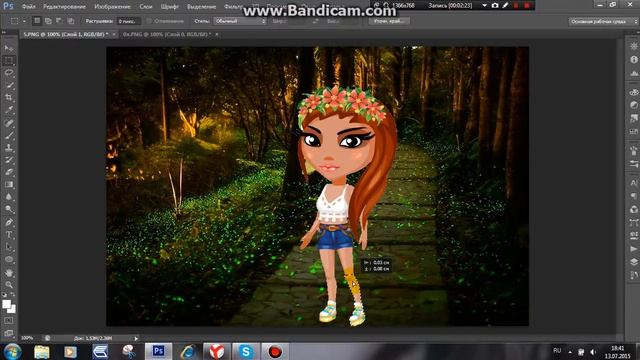This screenshot has width=640, height=360.
Task: Open the Изображение menu
Action: pyautogui.click(x=112, y=7)
